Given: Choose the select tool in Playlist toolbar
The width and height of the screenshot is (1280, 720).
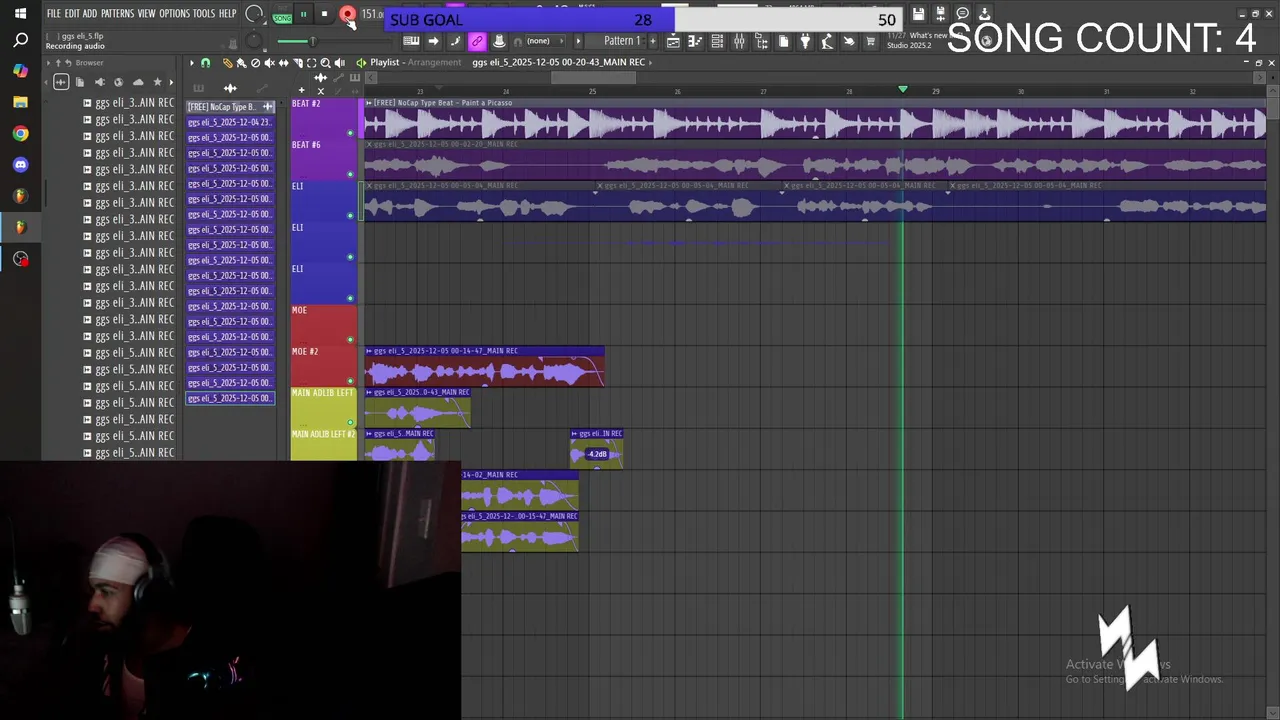Looking at the screenshot, I should pyautogui.click(x=311, y=63).
